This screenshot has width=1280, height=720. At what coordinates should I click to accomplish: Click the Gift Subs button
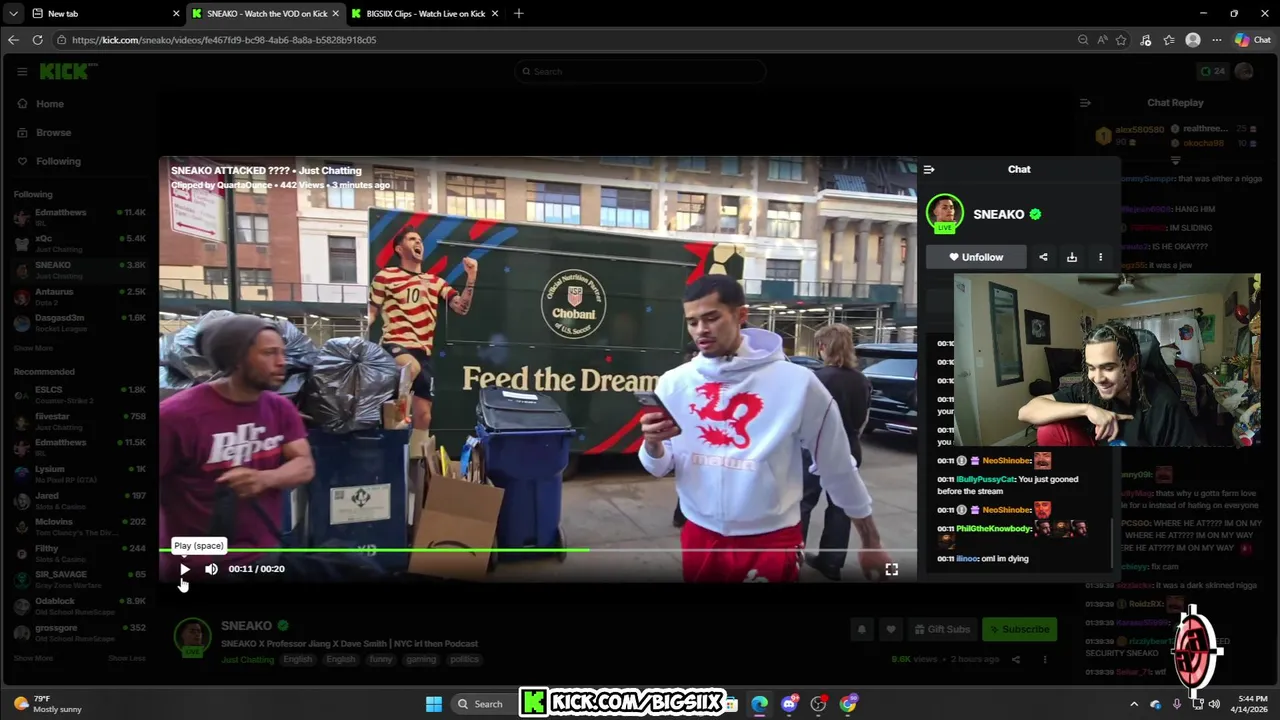pos(941,629)
